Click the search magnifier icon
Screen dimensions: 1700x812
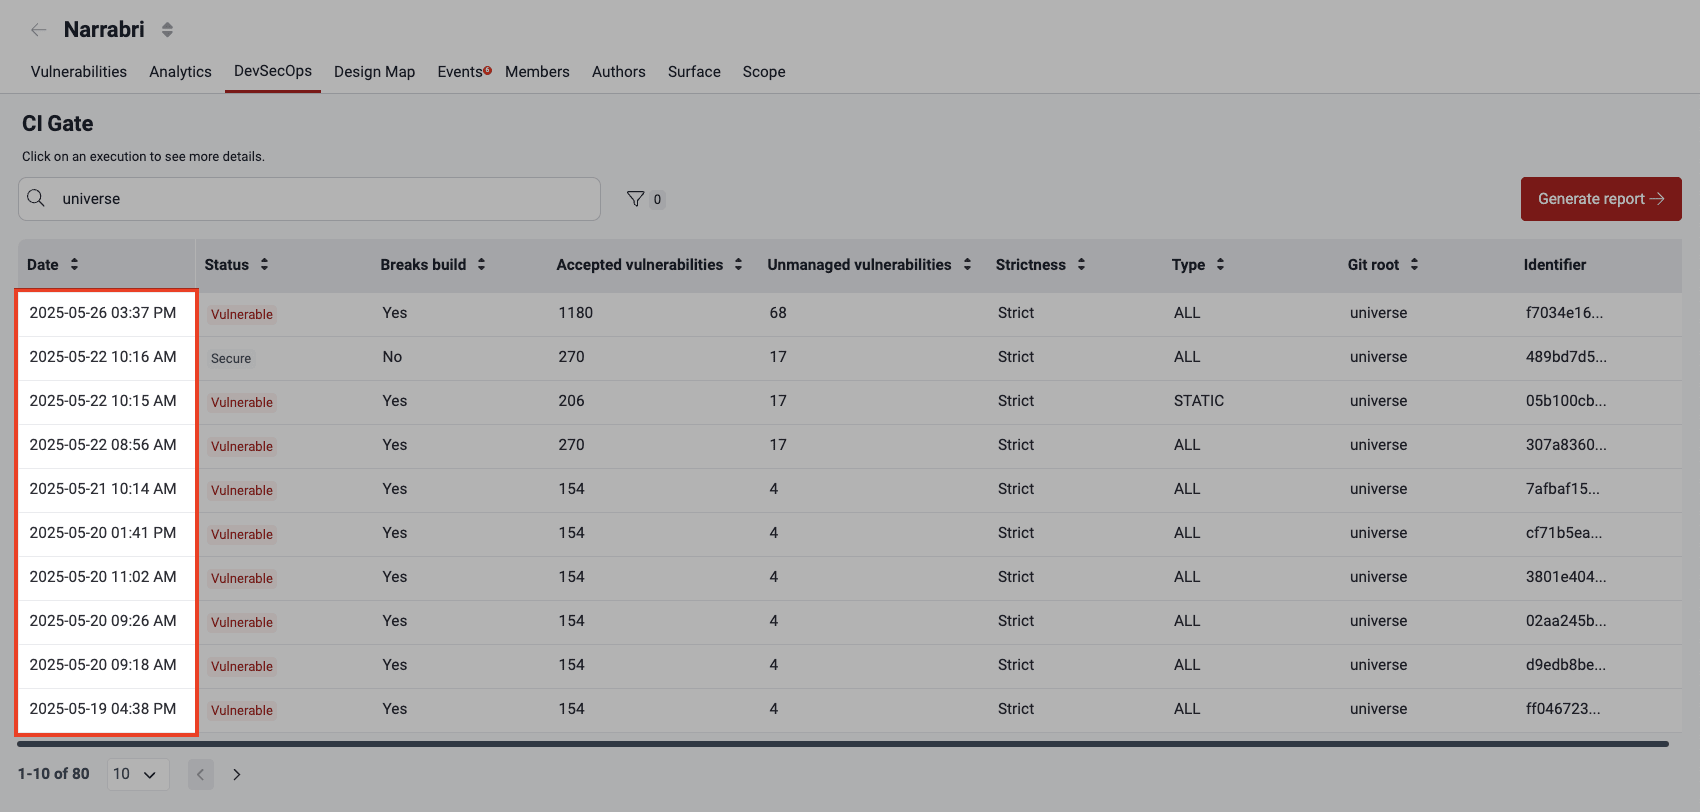tap(36, 198)
